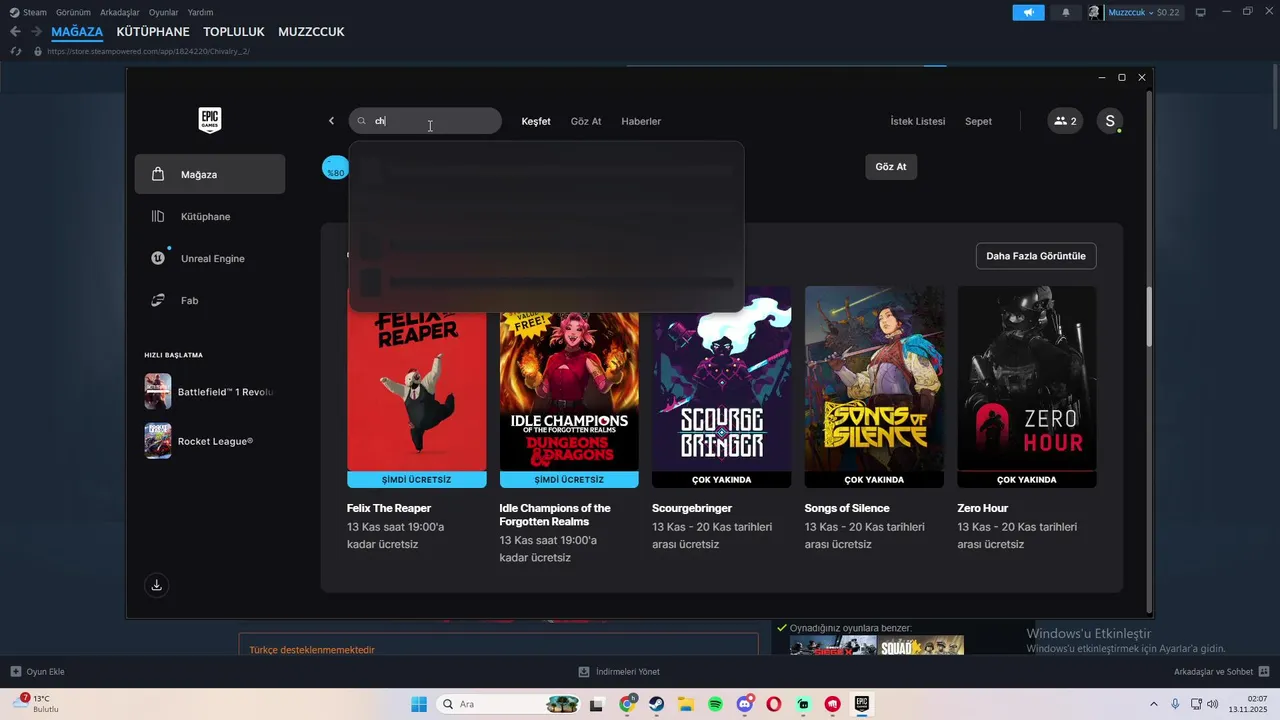1280x720 pixels.
Task: Open Epic friends list showing 2
Action: (1065, 121)
